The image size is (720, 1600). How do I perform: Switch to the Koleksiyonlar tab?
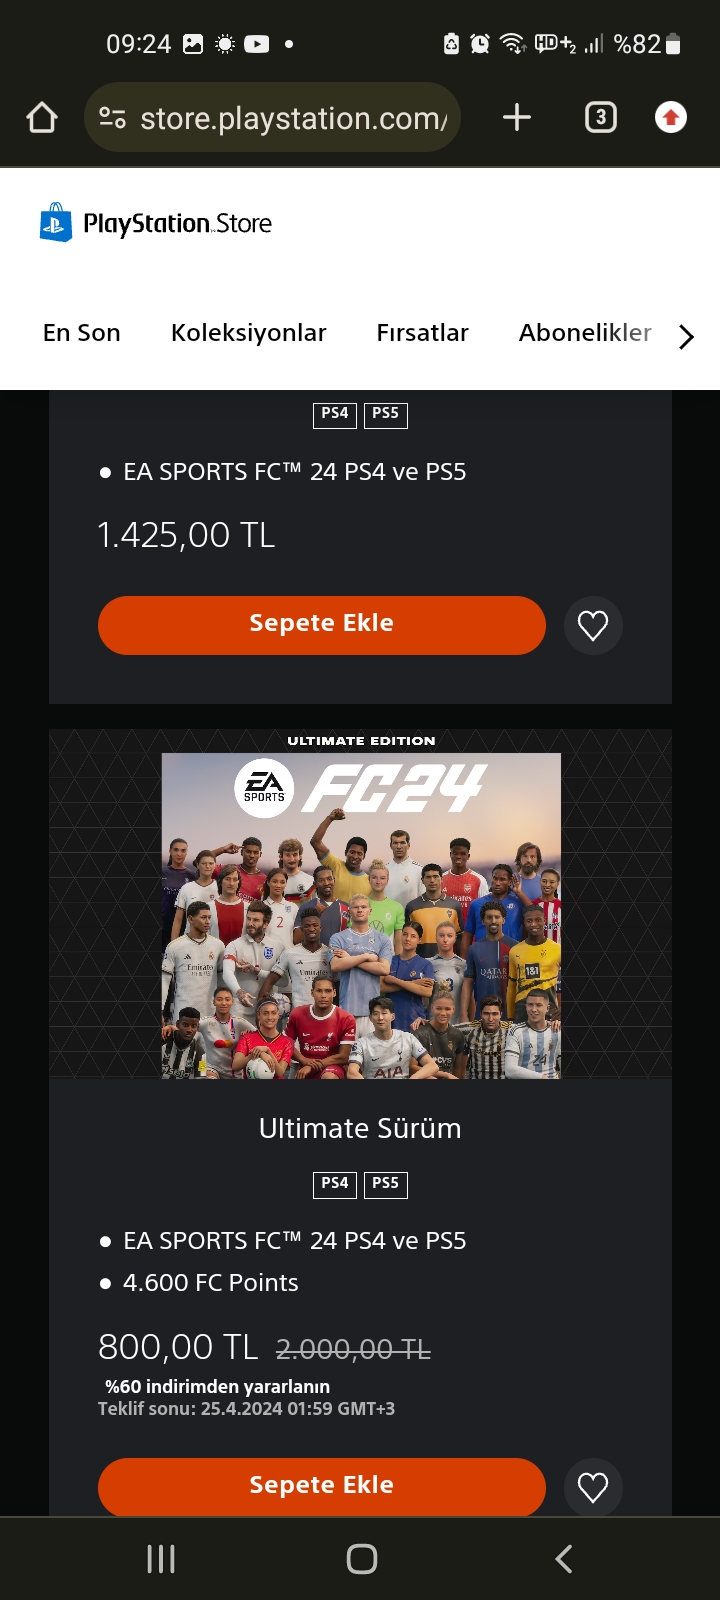click(249, 333)
